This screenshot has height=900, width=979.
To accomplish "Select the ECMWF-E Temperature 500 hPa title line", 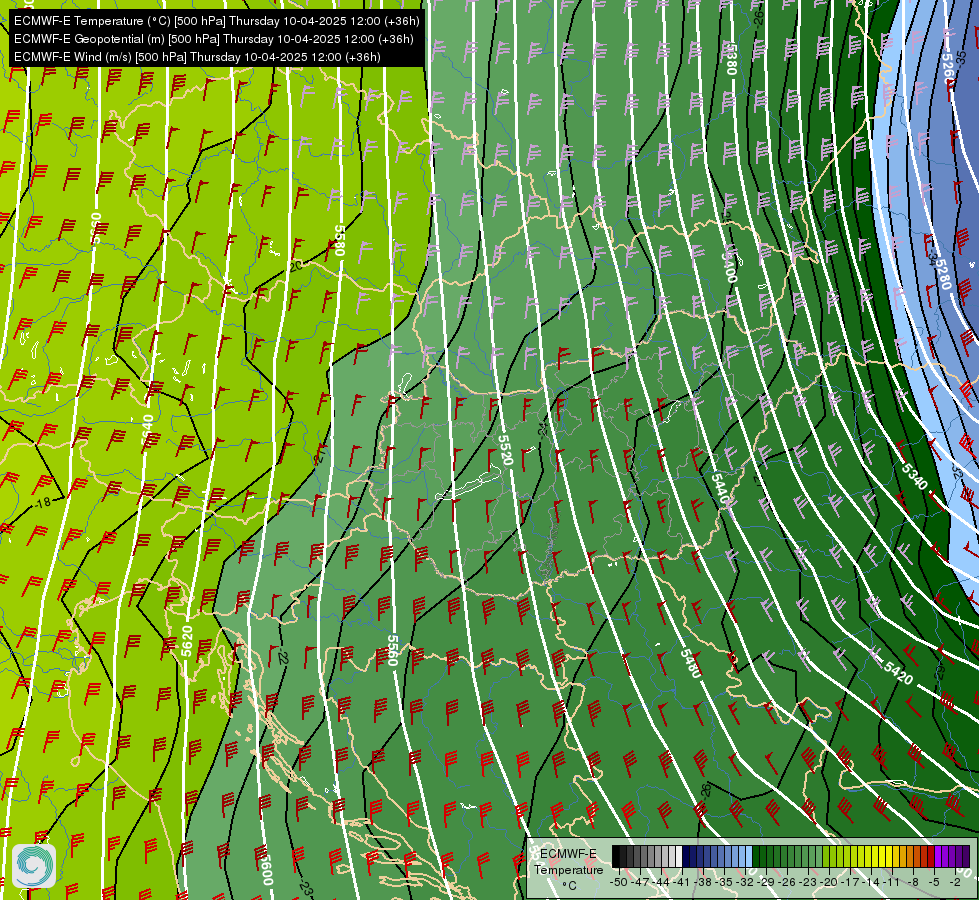I will (216, 21).
